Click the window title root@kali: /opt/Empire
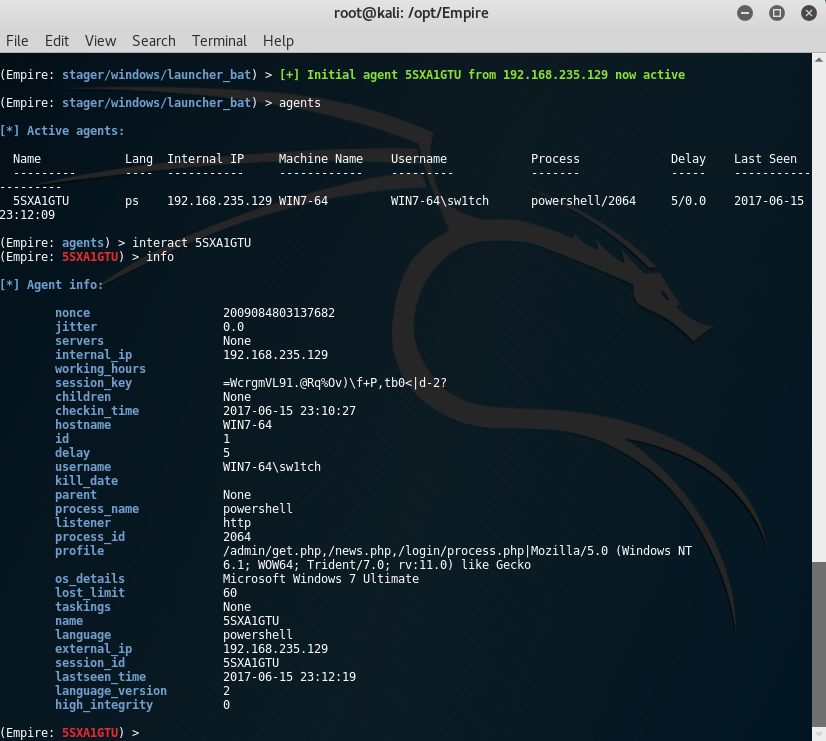This screenshot has width=826, height=741. coord(411,13)
